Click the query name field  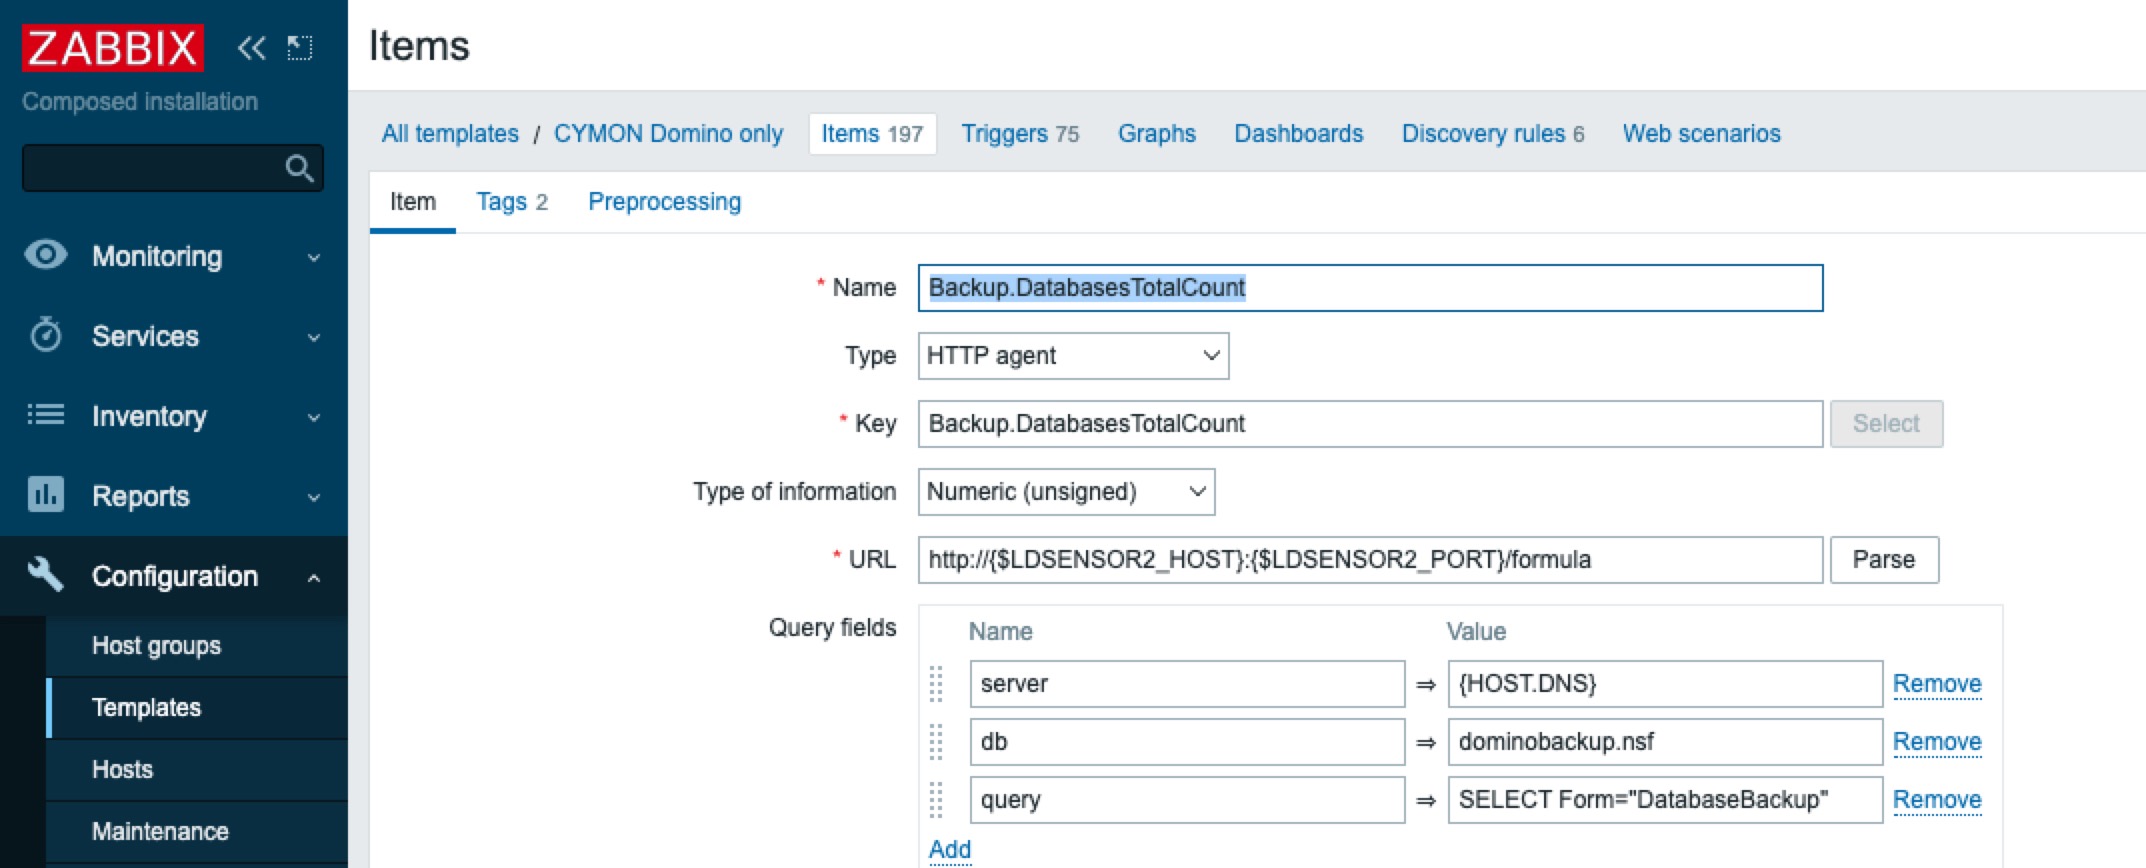click(1187, 800)
